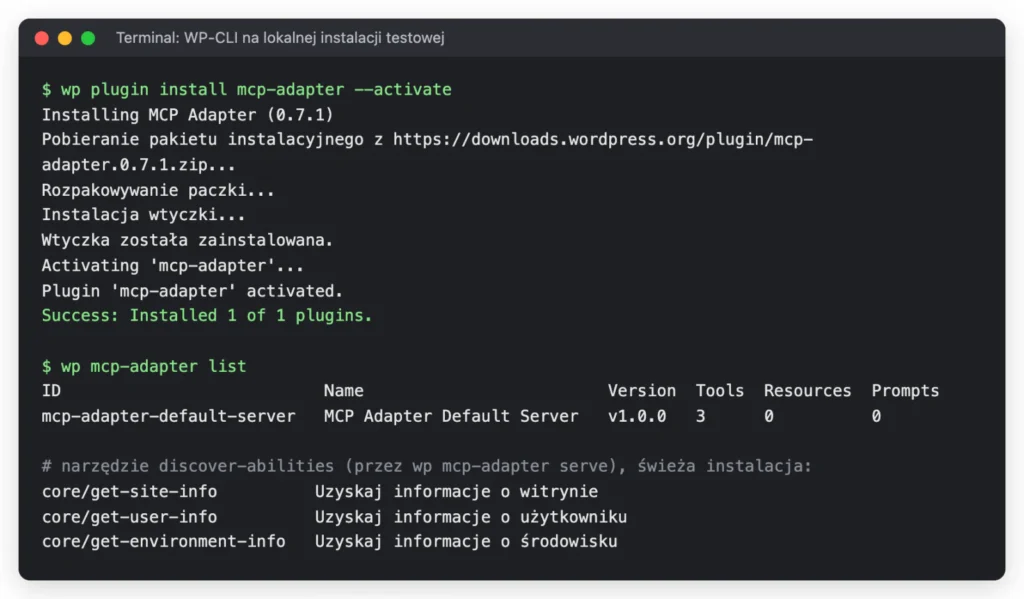Click the 'Tools' column header

[x=720, y=391]
